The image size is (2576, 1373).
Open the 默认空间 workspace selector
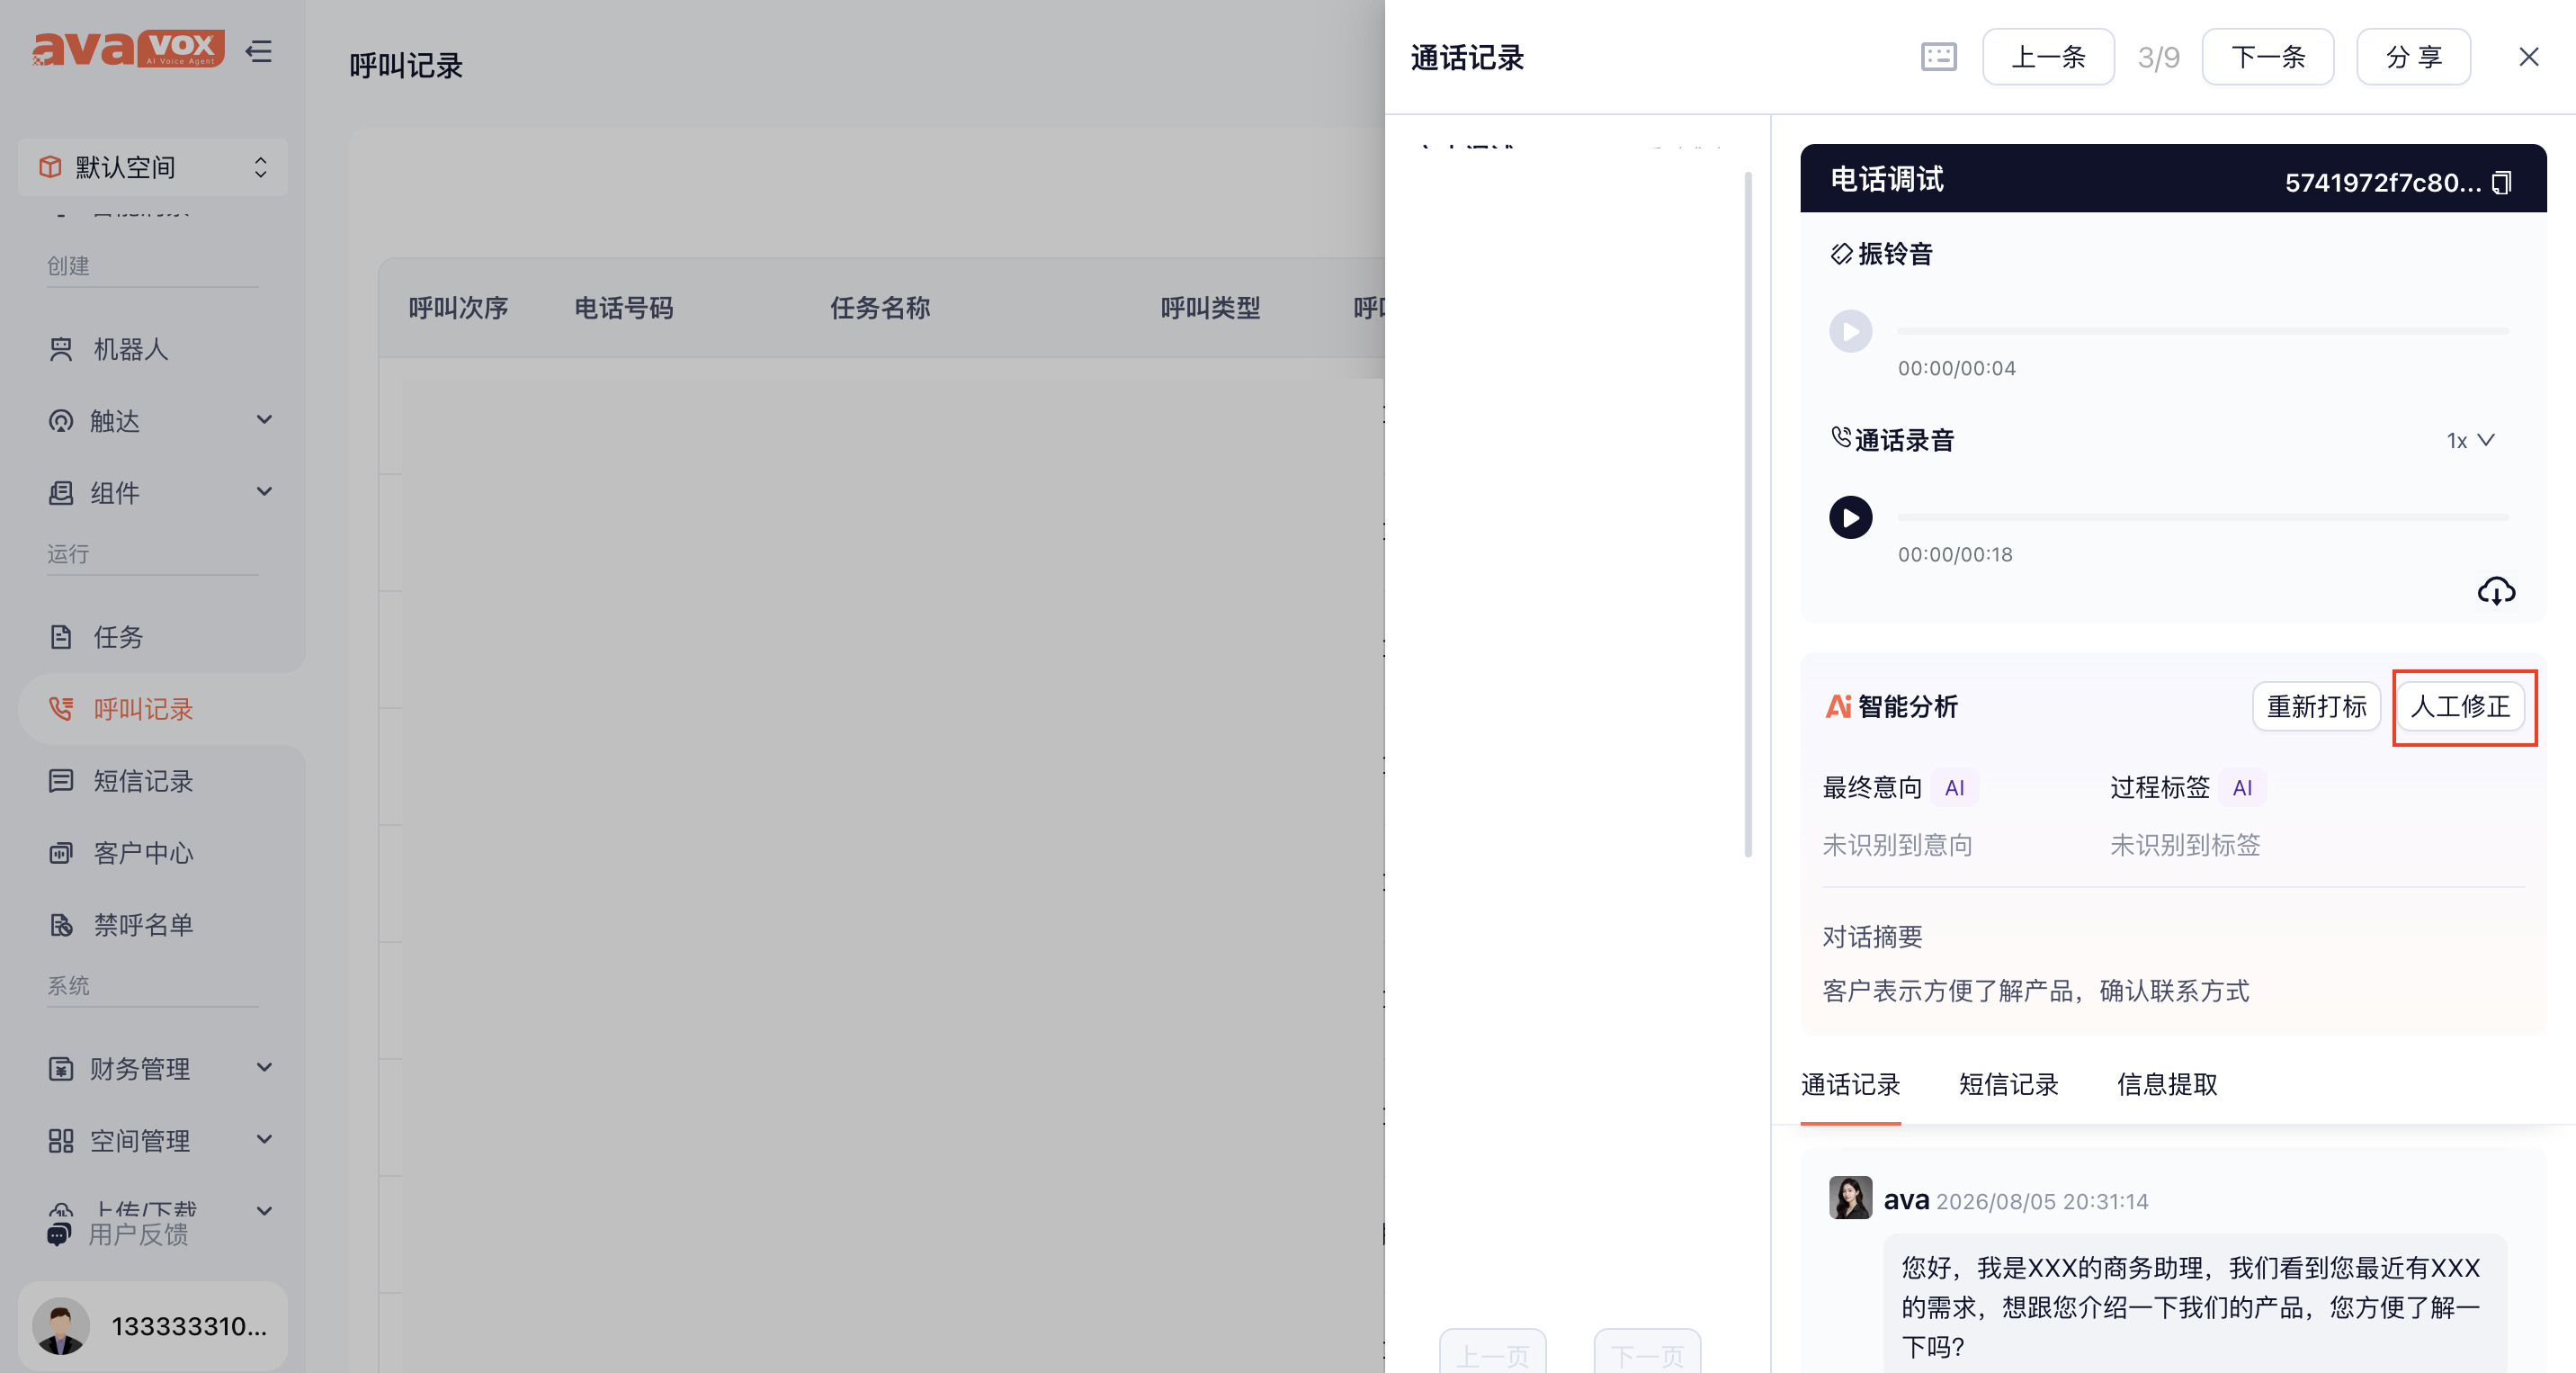point(153,167)
